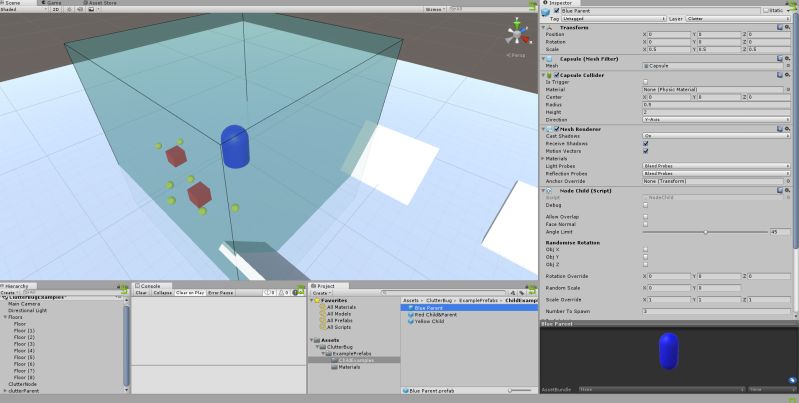Enable Face Normal checkbox
799x403 pixels.
coord(646,224)
